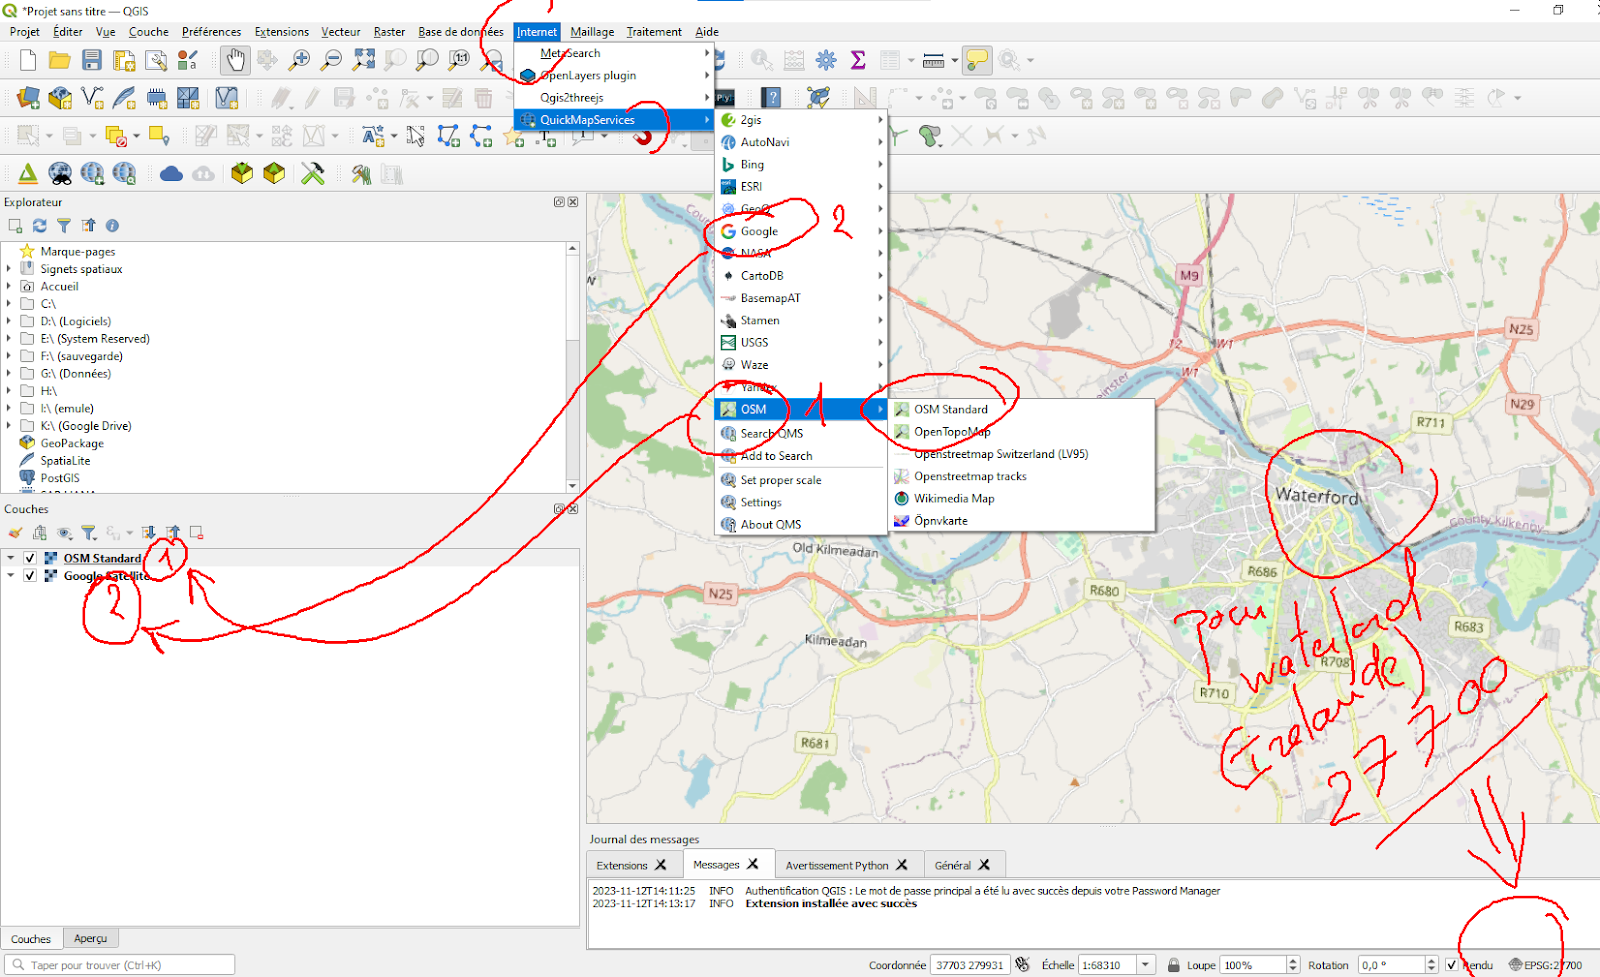Viewport: 1600px width, 977px height.
Task: Select OpenTopoMap in the OSM submenu
Action: (1022, 432)
